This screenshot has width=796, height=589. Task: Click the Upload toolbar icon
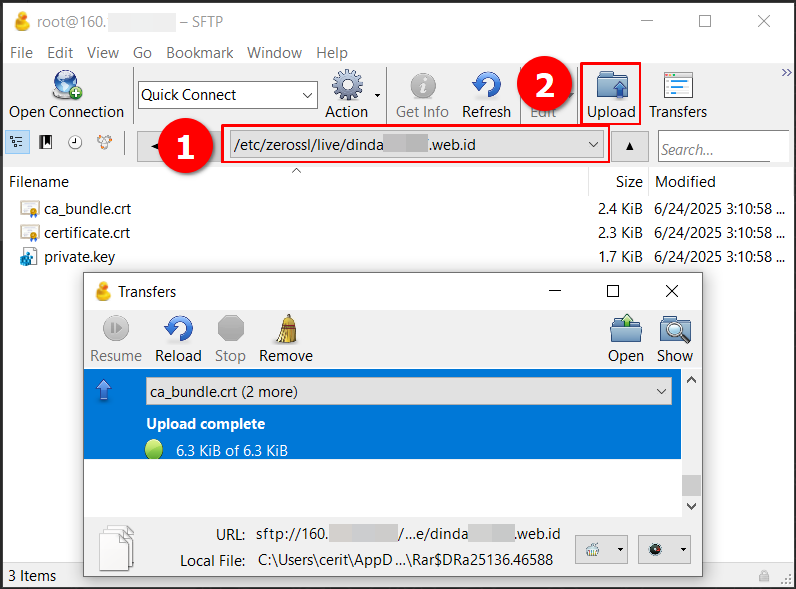pos(610,95)
